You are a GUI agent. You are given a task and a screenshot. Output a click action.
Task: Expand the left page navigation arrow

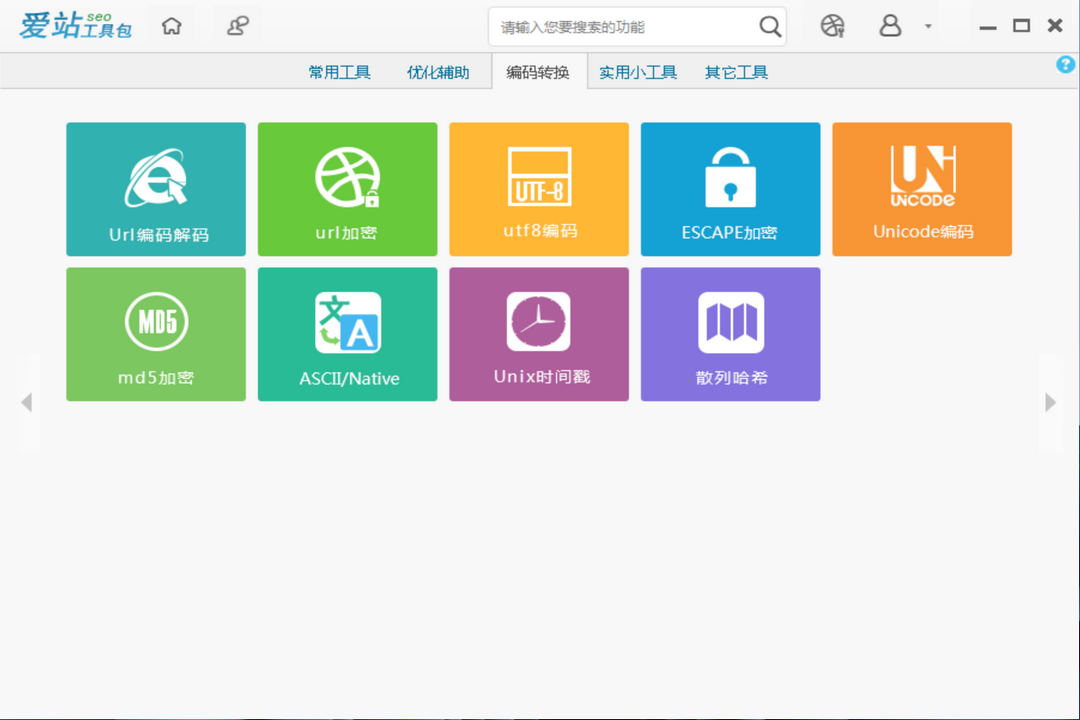pos(28,402)
